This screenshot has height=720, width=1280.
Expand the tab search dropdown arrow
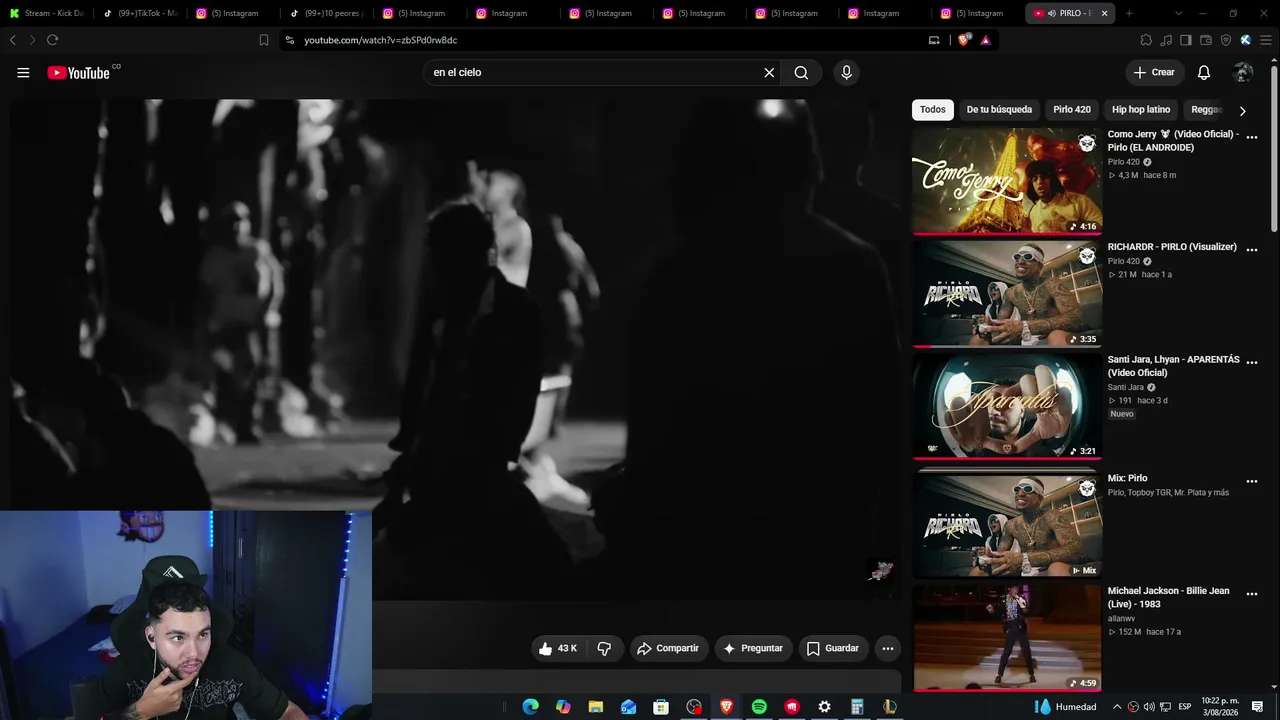(1178, 13)
